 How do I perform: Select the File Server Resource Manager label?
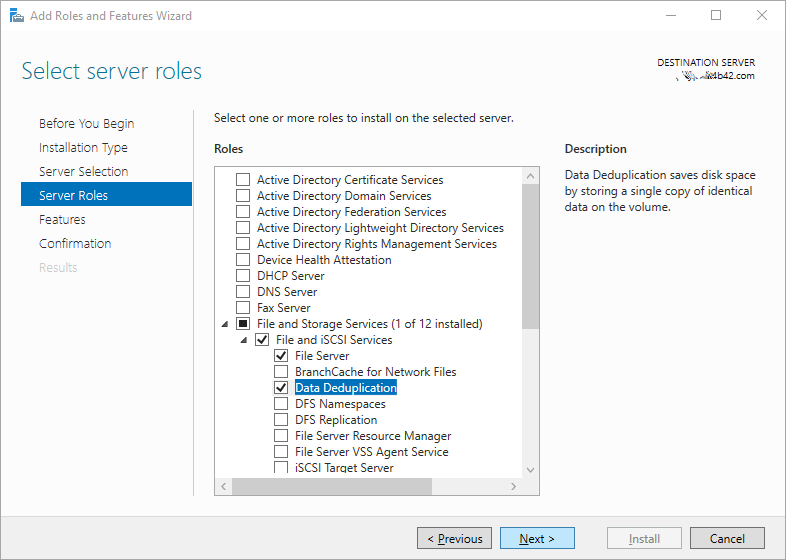[x=373, y=436]
